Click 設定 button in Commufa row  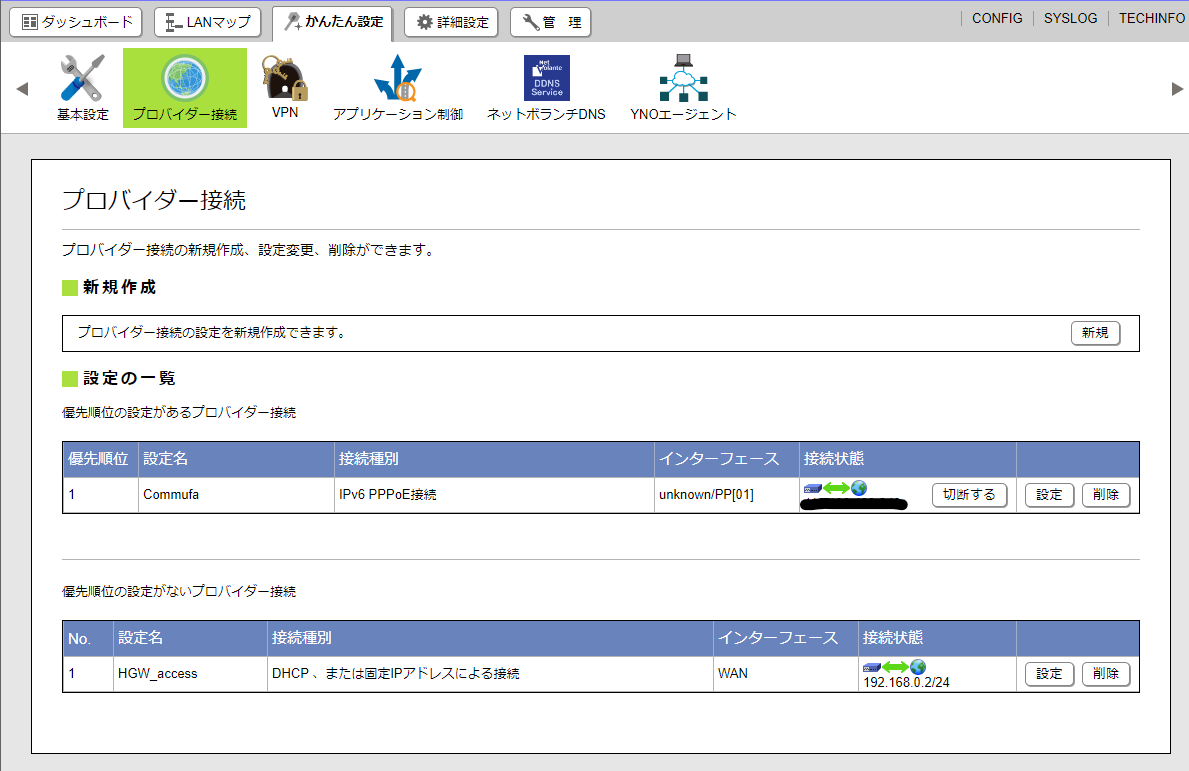coord(1049,494)
